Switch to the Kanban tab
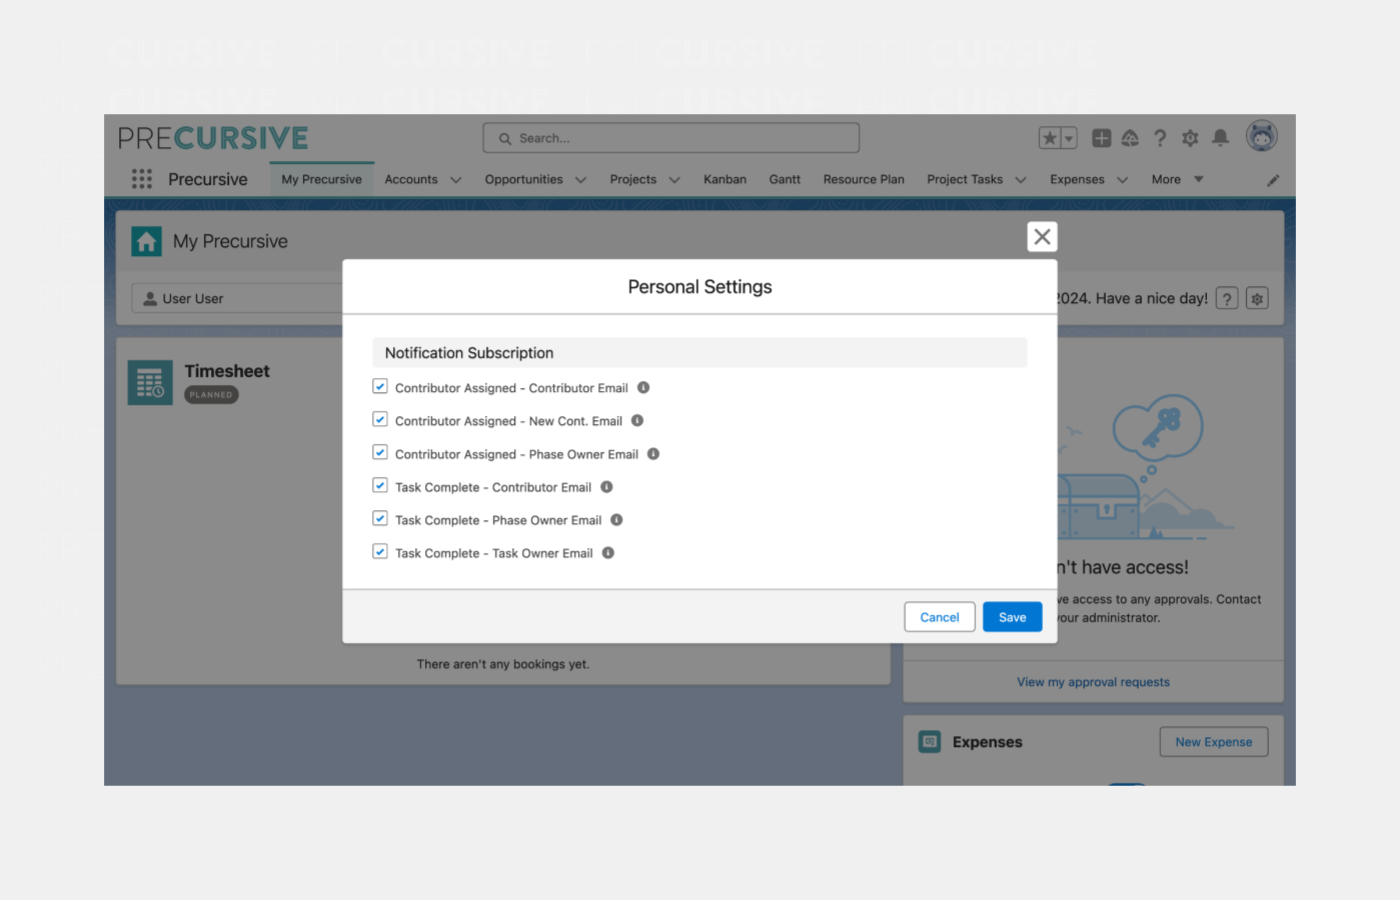 pos(724,180)
